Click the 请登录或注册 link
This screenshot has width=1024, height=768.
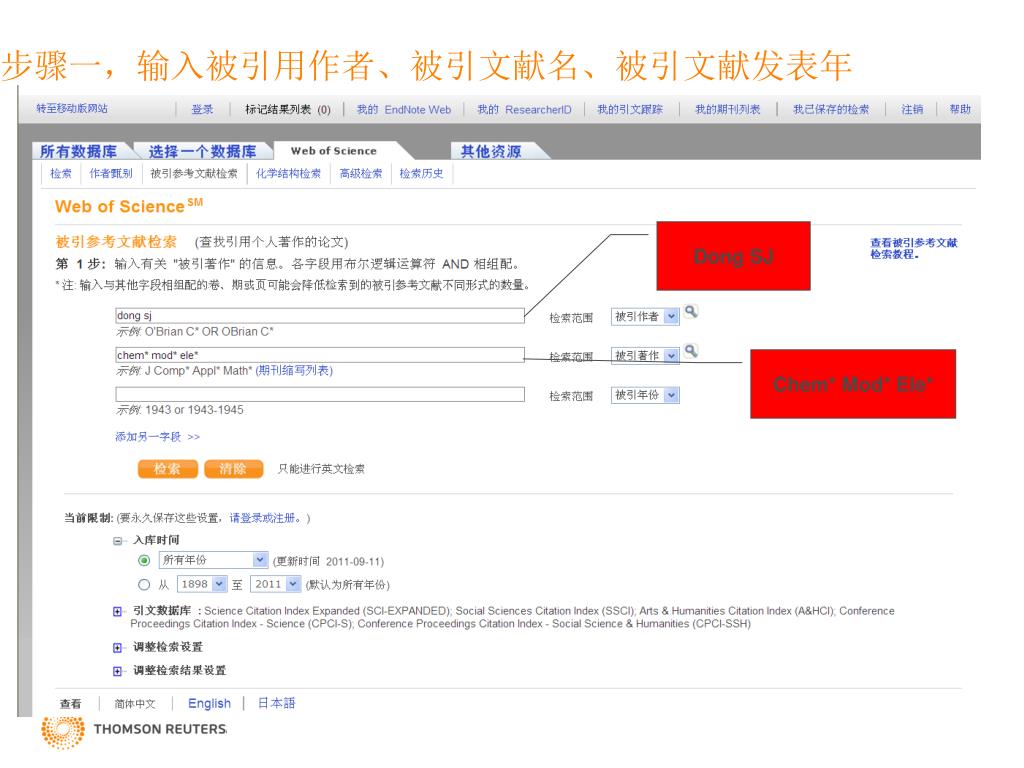265,518
